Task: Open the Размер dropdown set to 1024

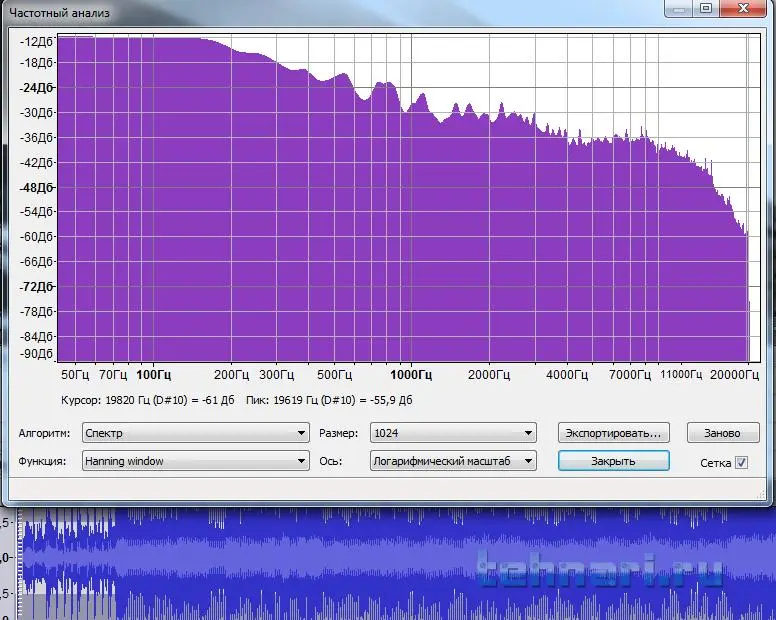Action: coord(452,433)
